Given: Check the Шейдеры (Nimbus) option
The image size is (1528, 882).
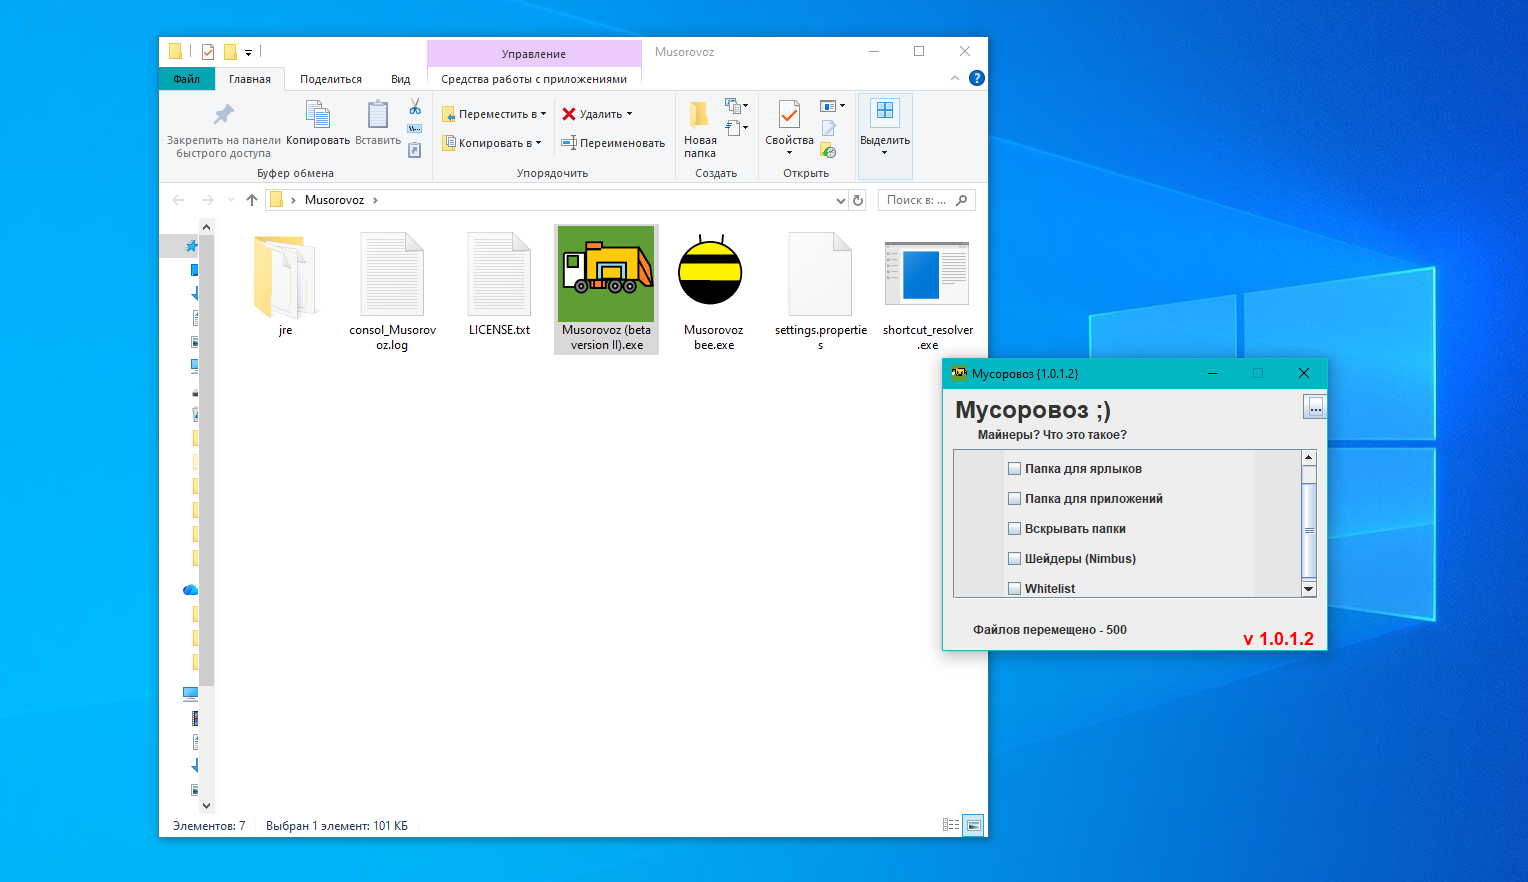Looking at the screenshot, I should pos(1014,558).
